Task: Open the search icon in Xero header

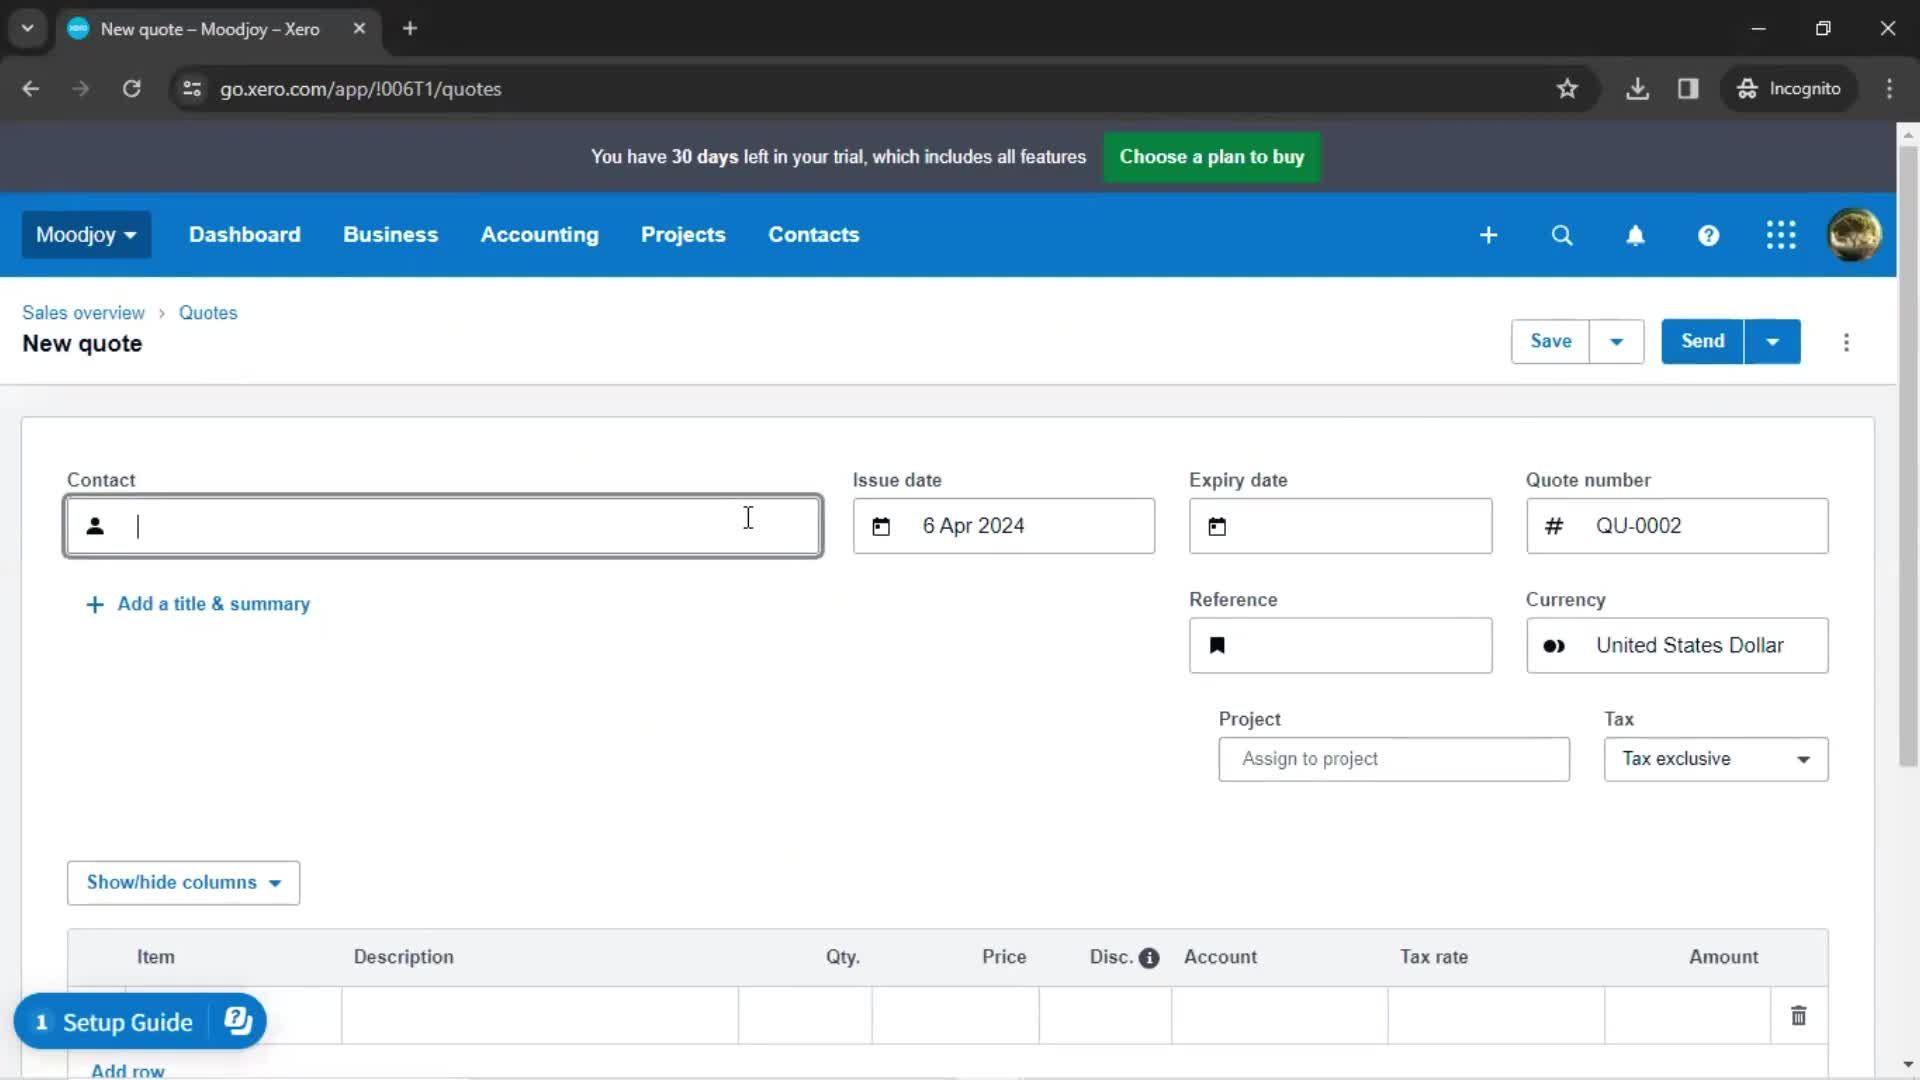Action: (1561, 235)
